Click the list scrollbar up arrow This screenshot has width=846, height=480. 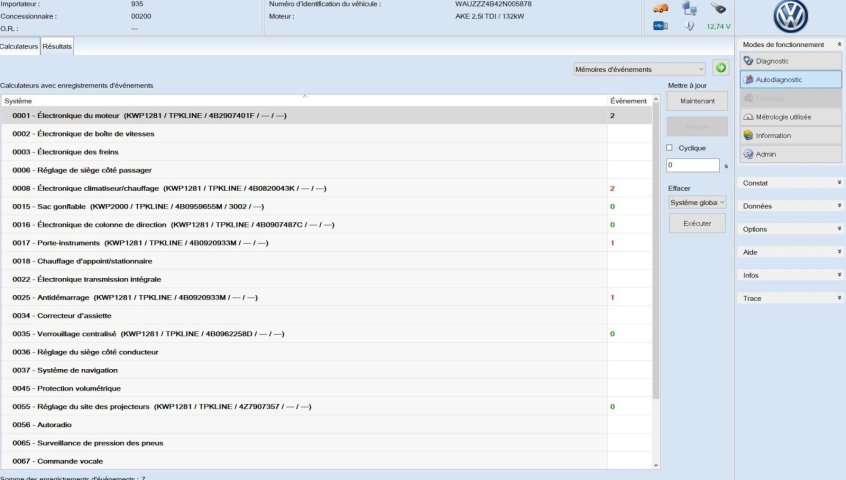656,99
